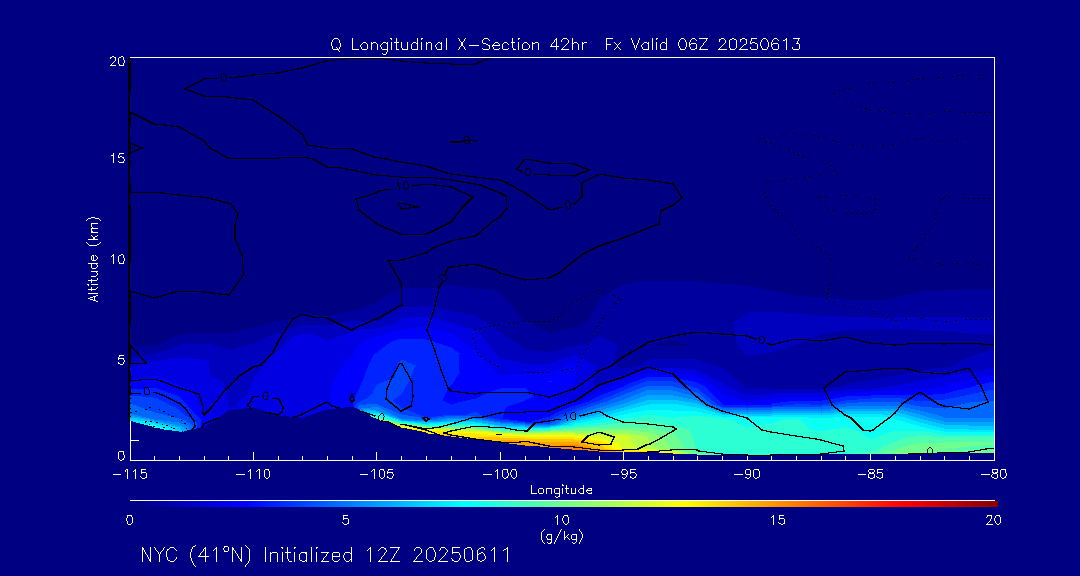
Task: Click the contour label 10 near -97 longitude low level
Action: (569, 417)
